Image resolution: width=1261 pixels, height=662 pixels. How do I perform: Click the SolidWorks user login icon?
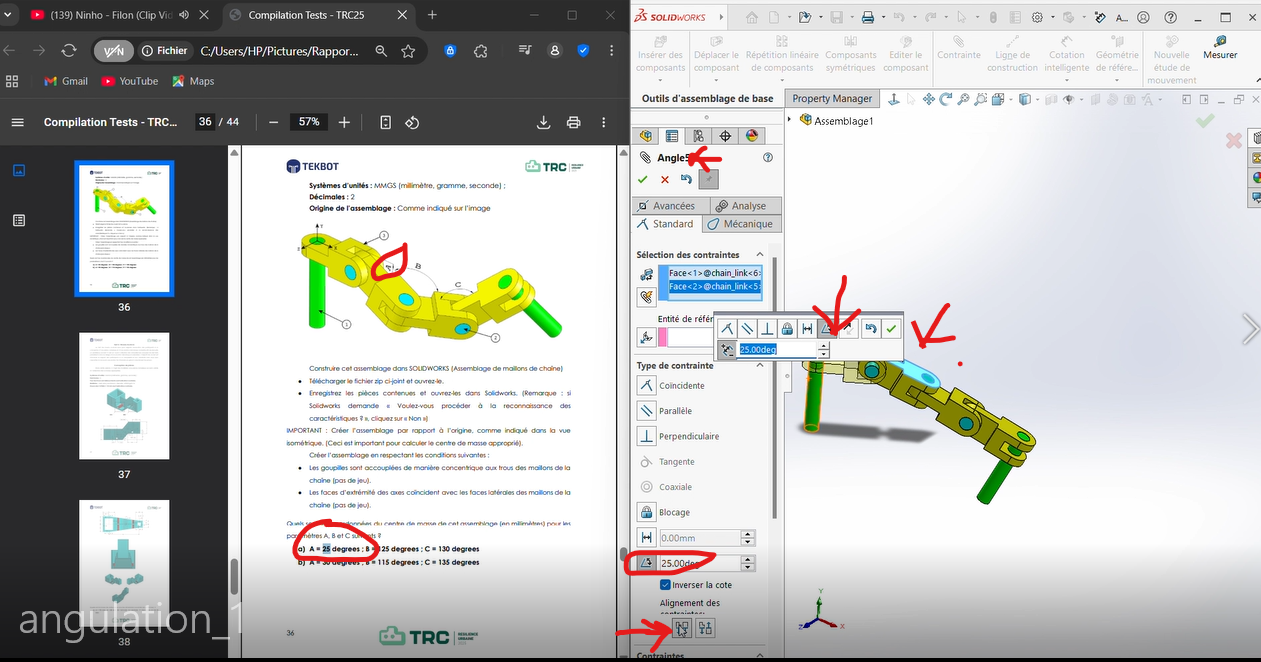point(1143,18)
